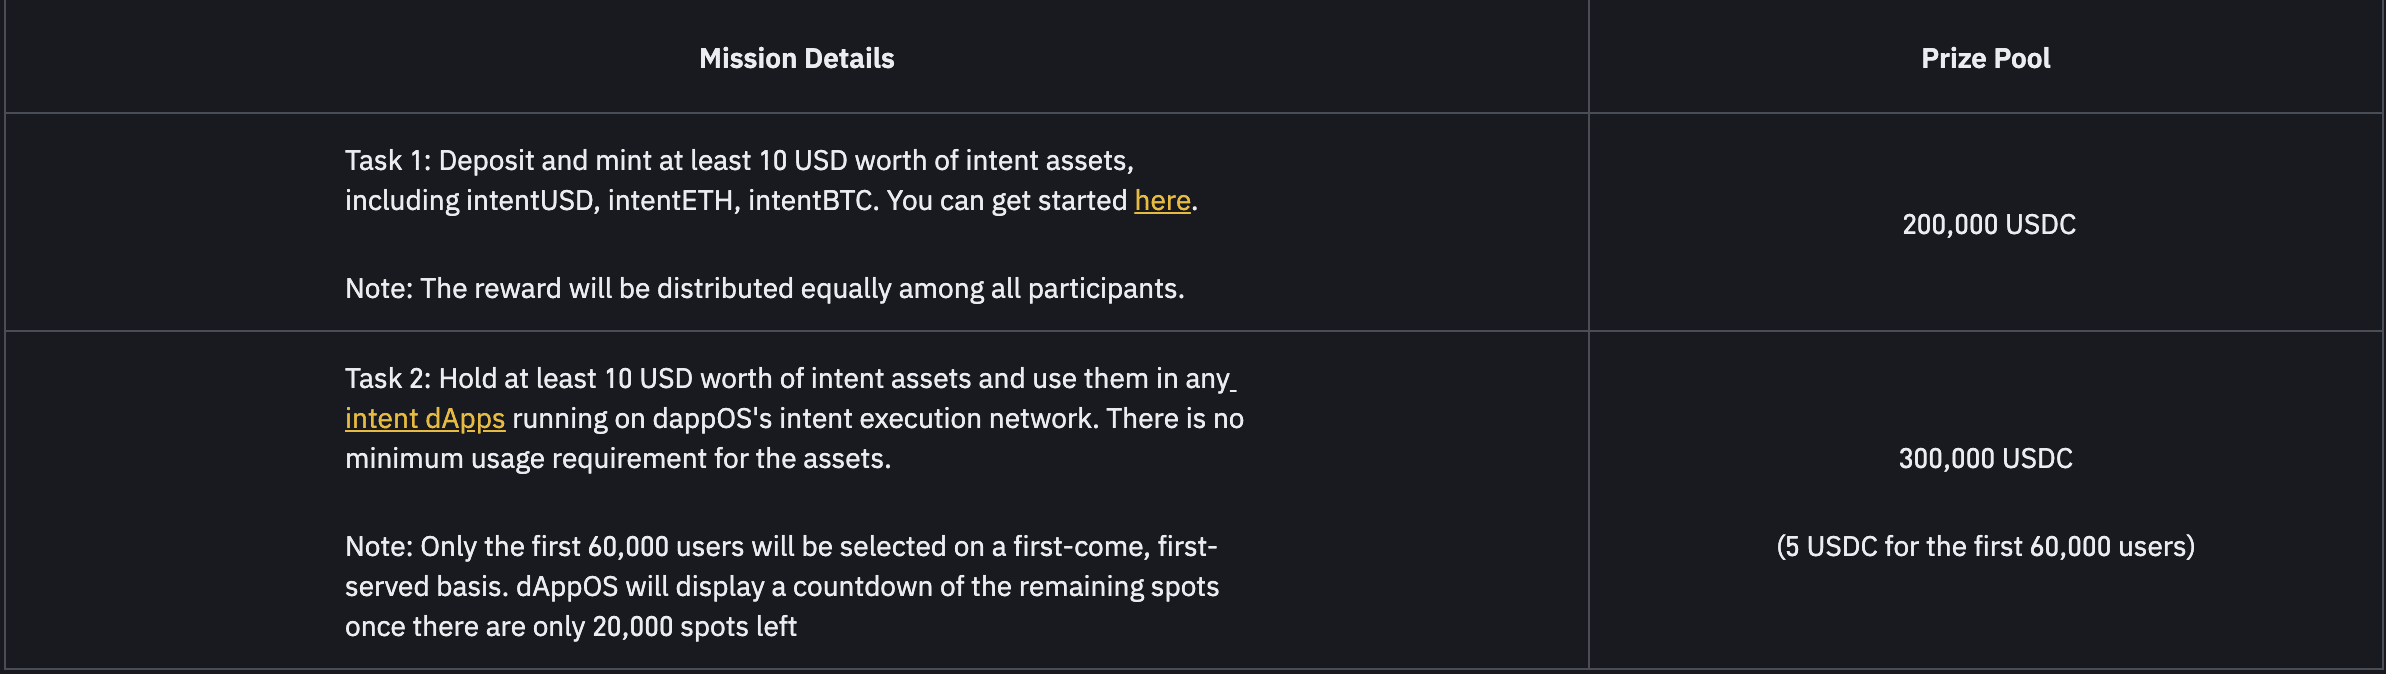Click the word "intentUSD" in Task 1
Screen dimensions: 2386x674
coord(531,201)
